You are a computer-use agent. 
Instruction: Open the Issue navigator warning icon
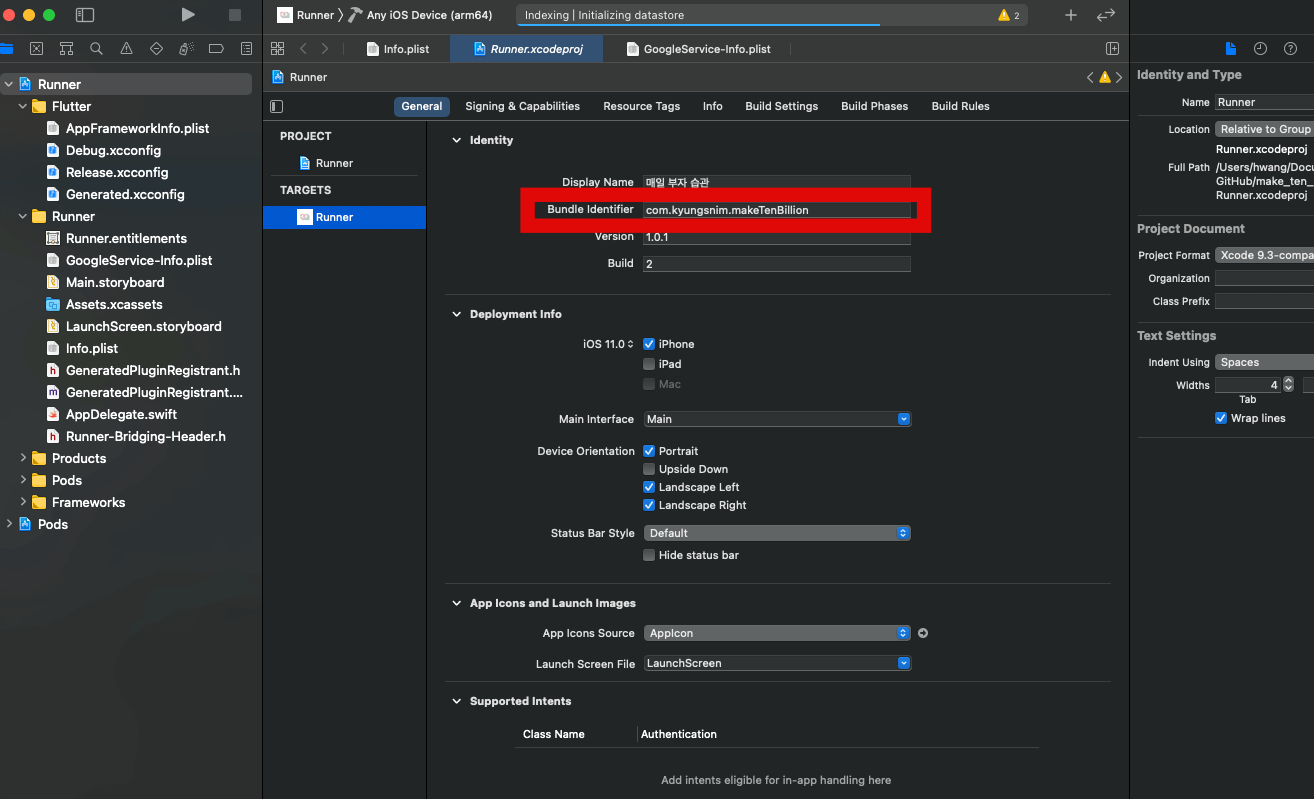tap(126, 48)
